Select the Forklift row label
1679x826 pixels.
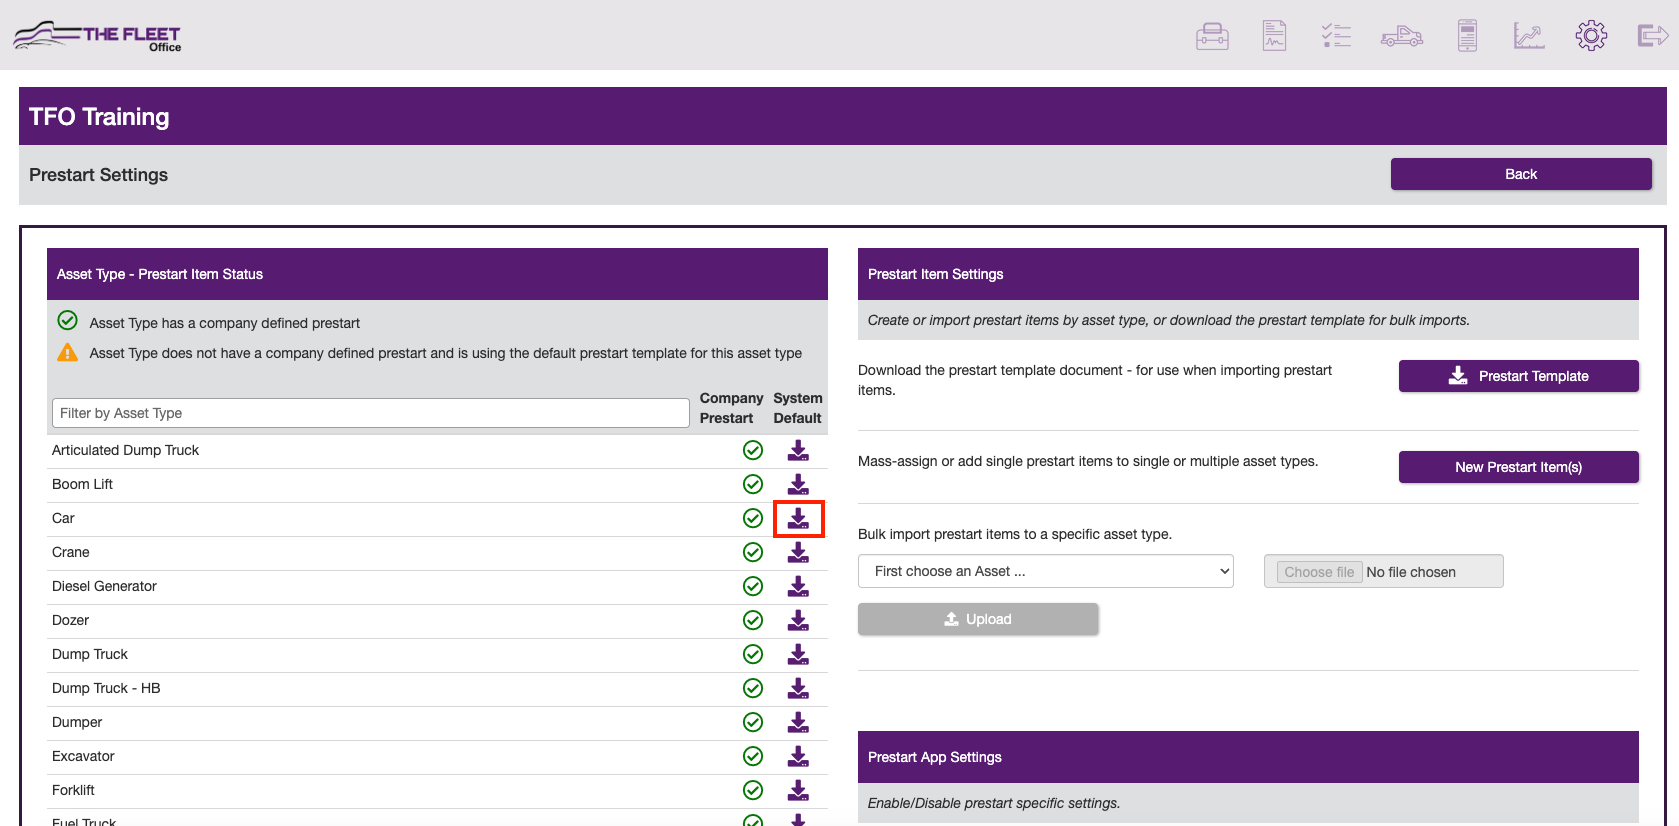(x=73, y=790)
